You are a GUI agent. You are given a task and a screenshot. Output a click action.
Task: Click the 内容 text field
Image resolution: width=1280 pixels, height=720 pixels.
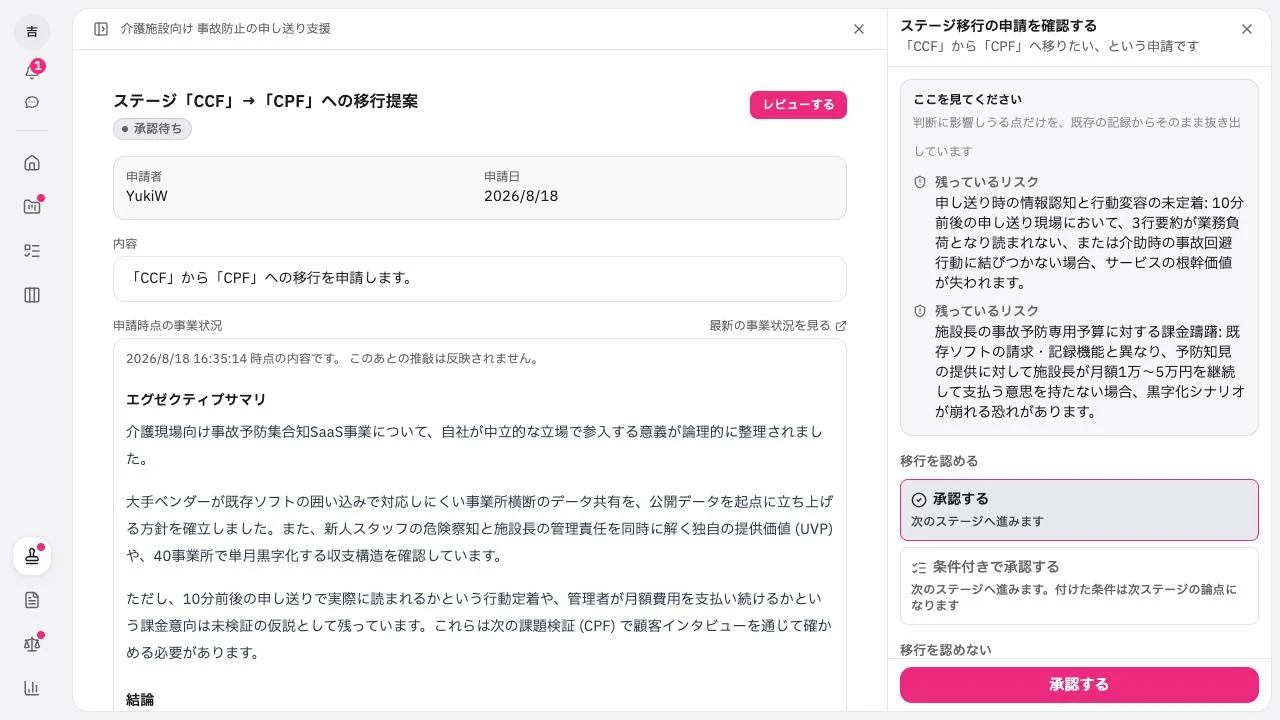click(x=480, y=279)
